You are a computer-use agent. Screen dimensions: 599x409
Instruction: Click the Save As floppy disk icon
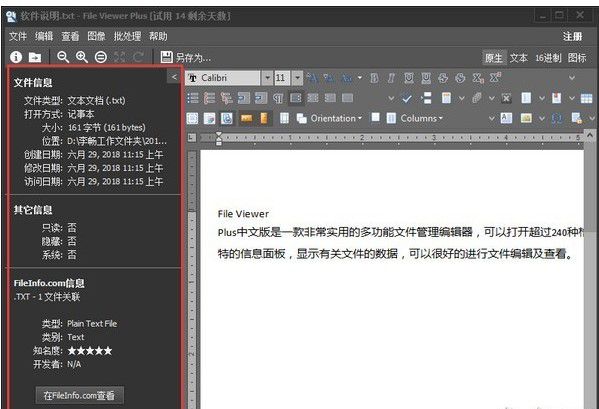(x=167, y=57)
